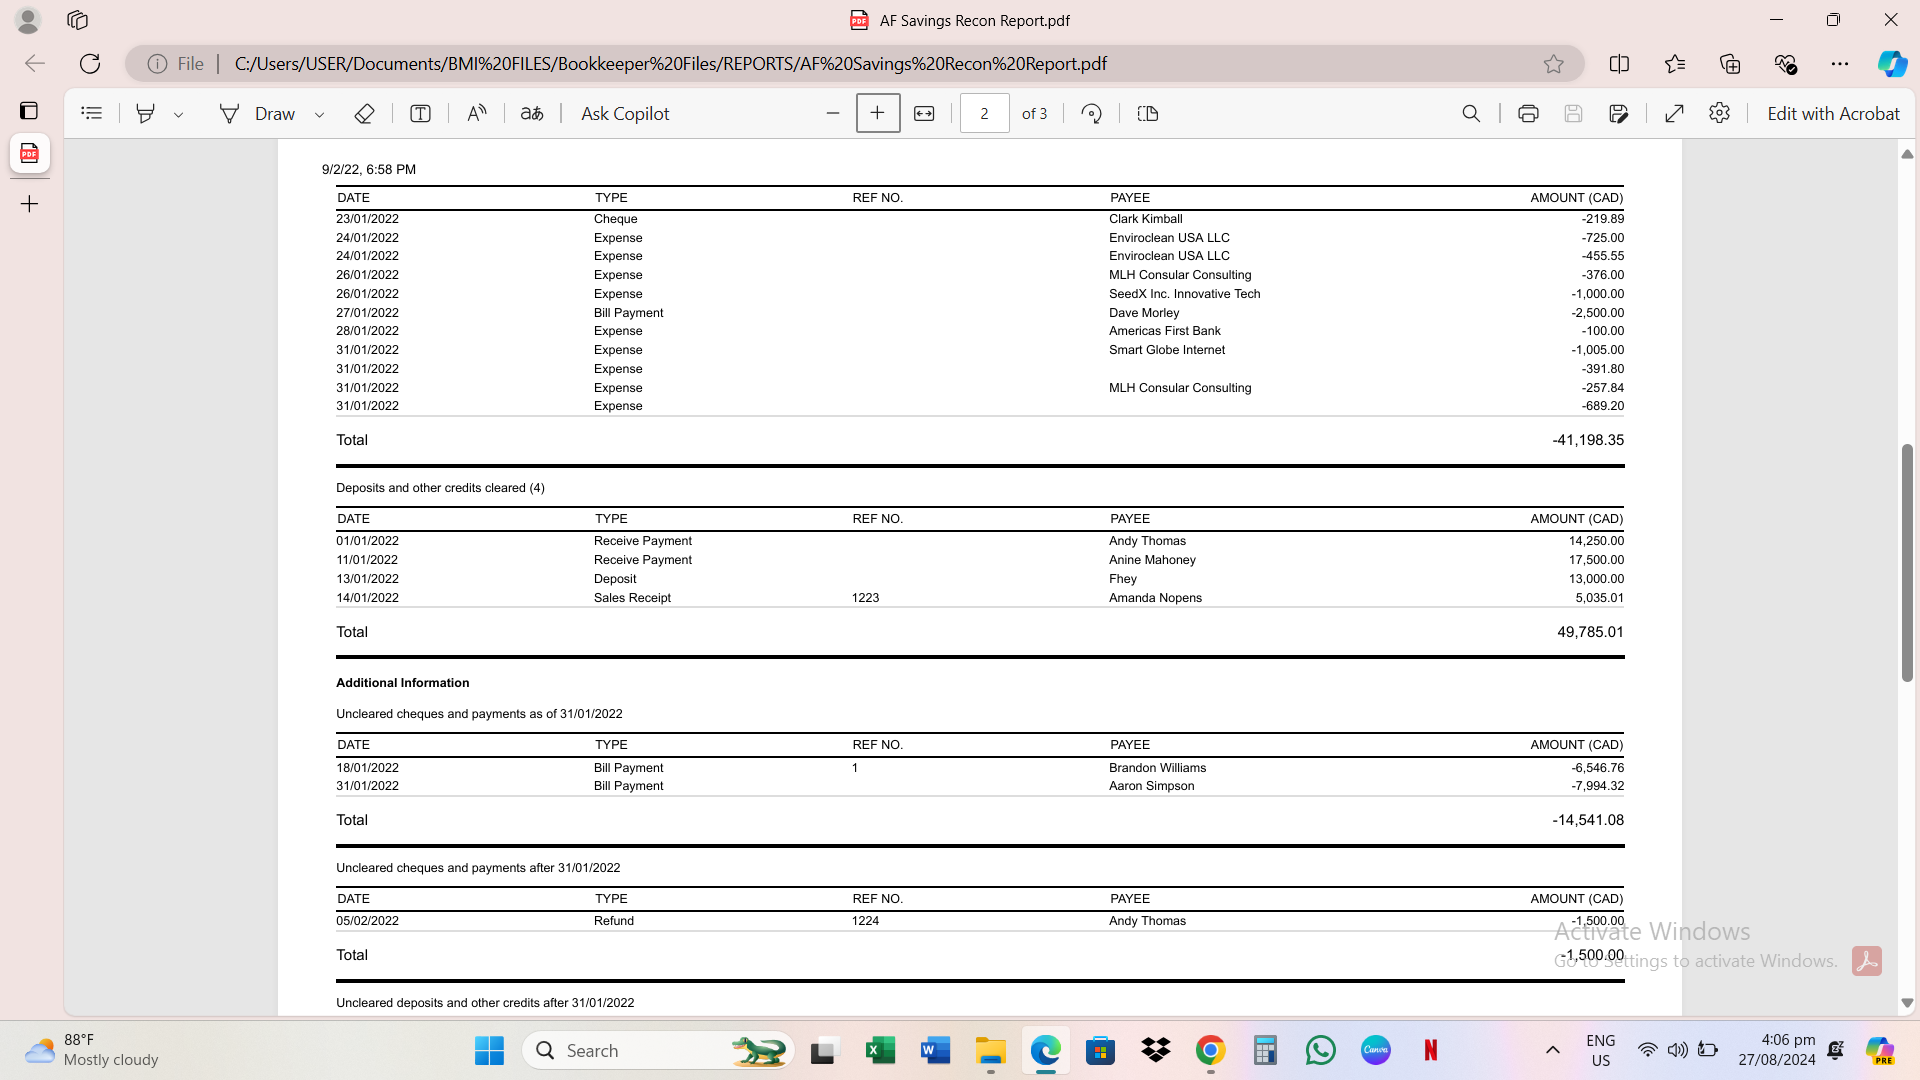Print the PDF document
1920x1080 pixels.
pyautogui.click(x=1528, y=114)
